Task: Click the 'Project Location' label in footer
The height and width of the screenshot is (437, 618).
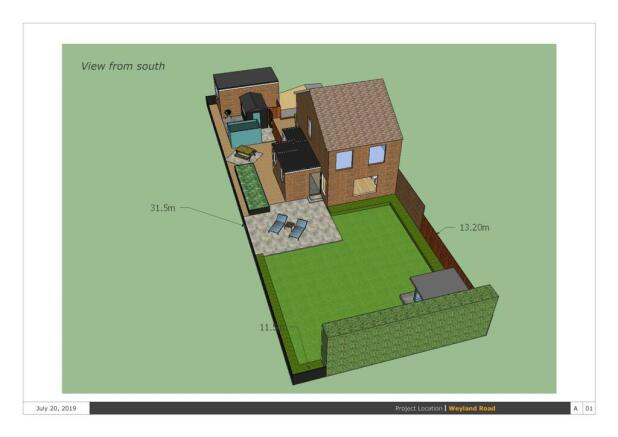Action: coord(419,408)
